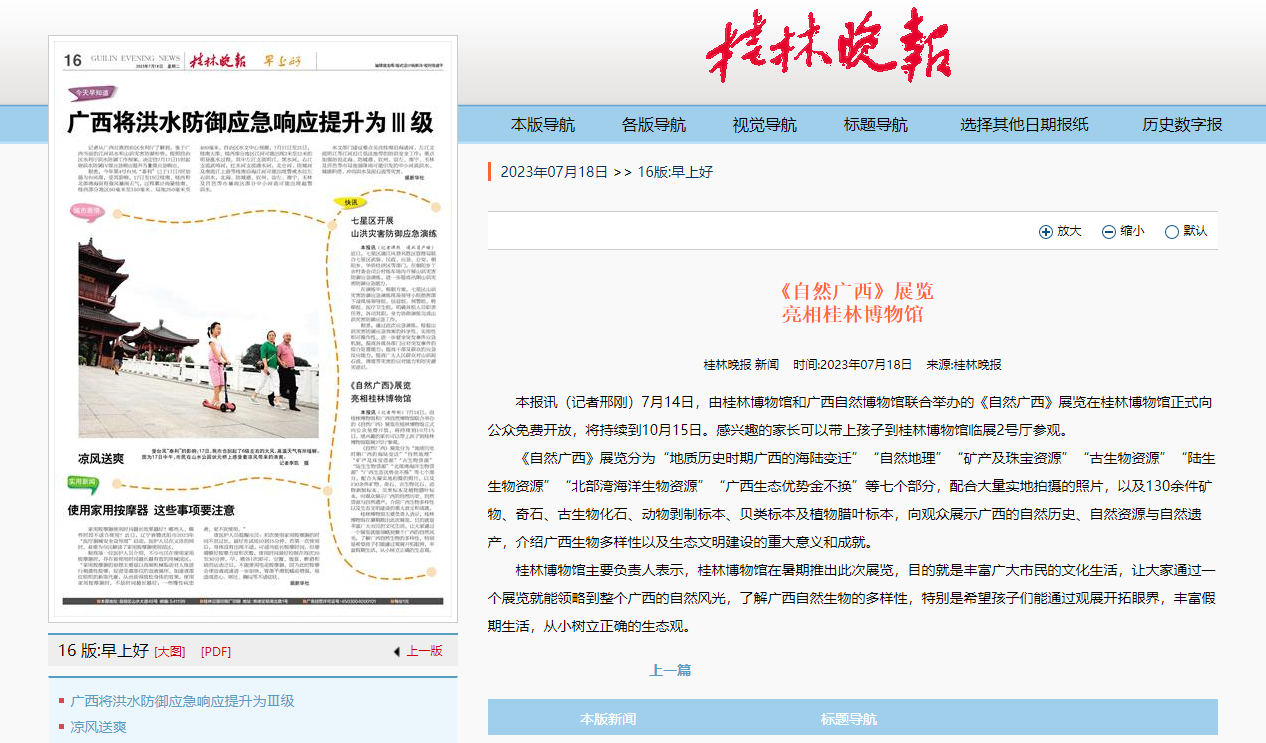Viewport: 1266px width, 743px height.
Task: Open 标题导航 in the blue navigation bar
Action: click(x=876, y=125)
